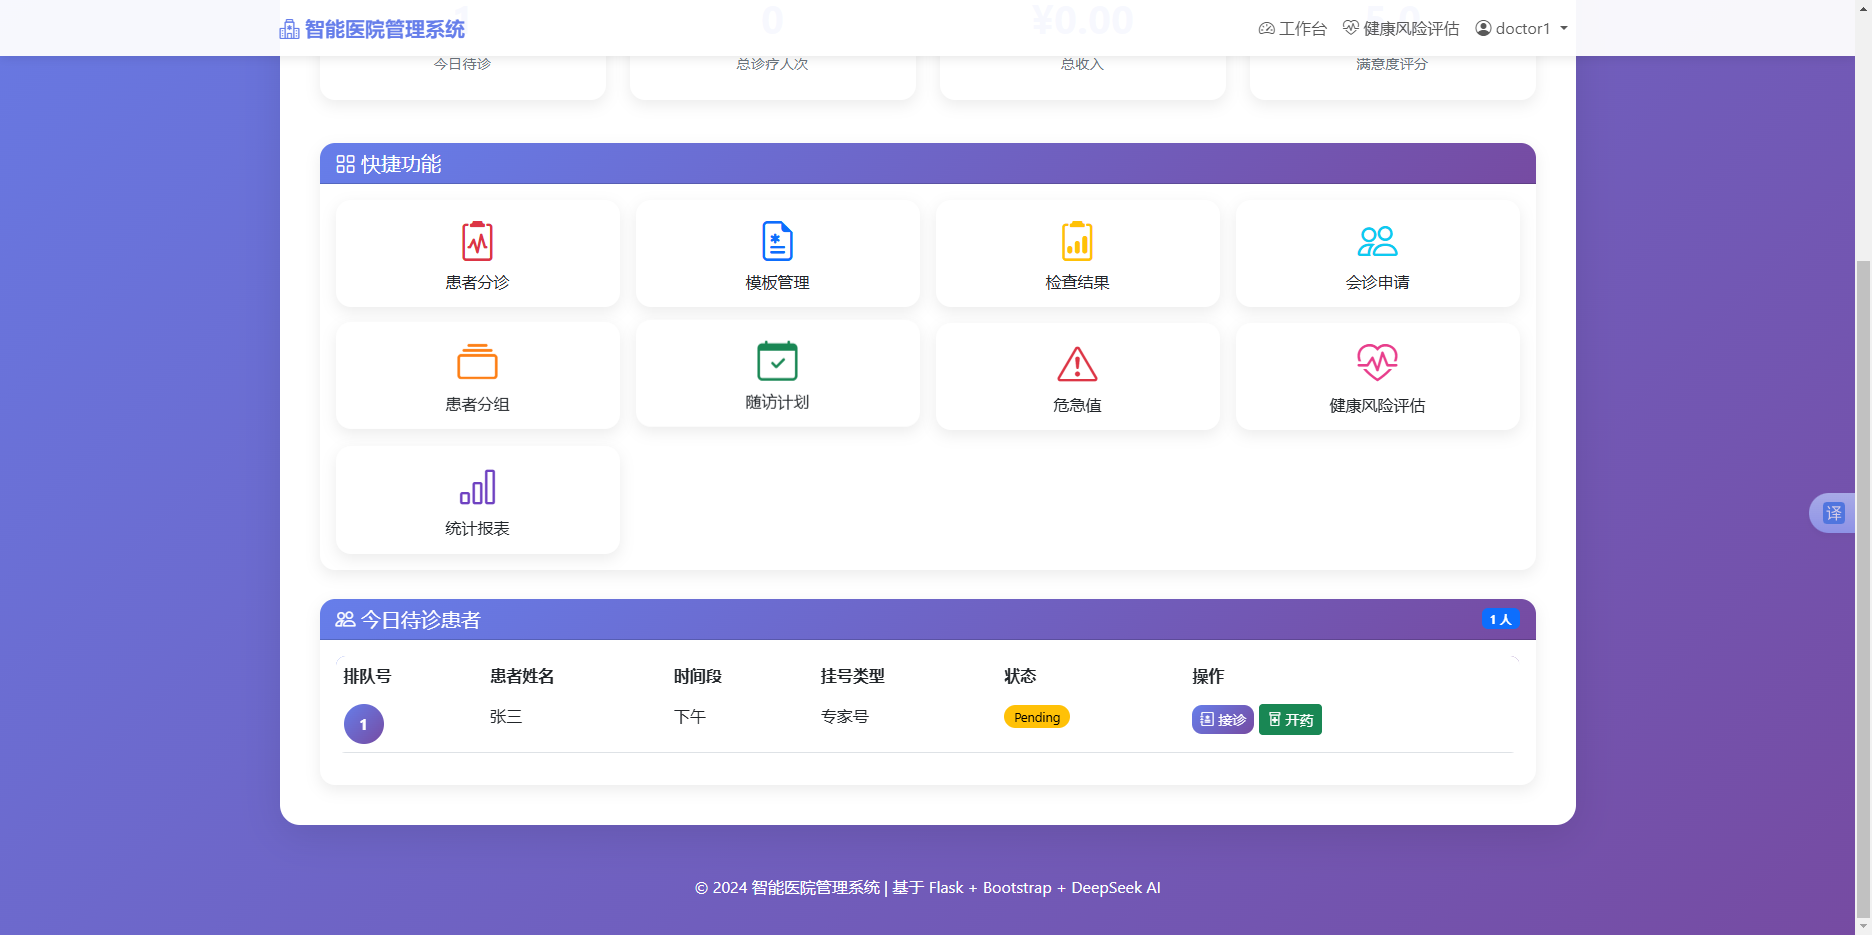Click the doctor1 user icon
Image resolution: width=1872 pixels, height=935 pixels.
pos(1483,28)
